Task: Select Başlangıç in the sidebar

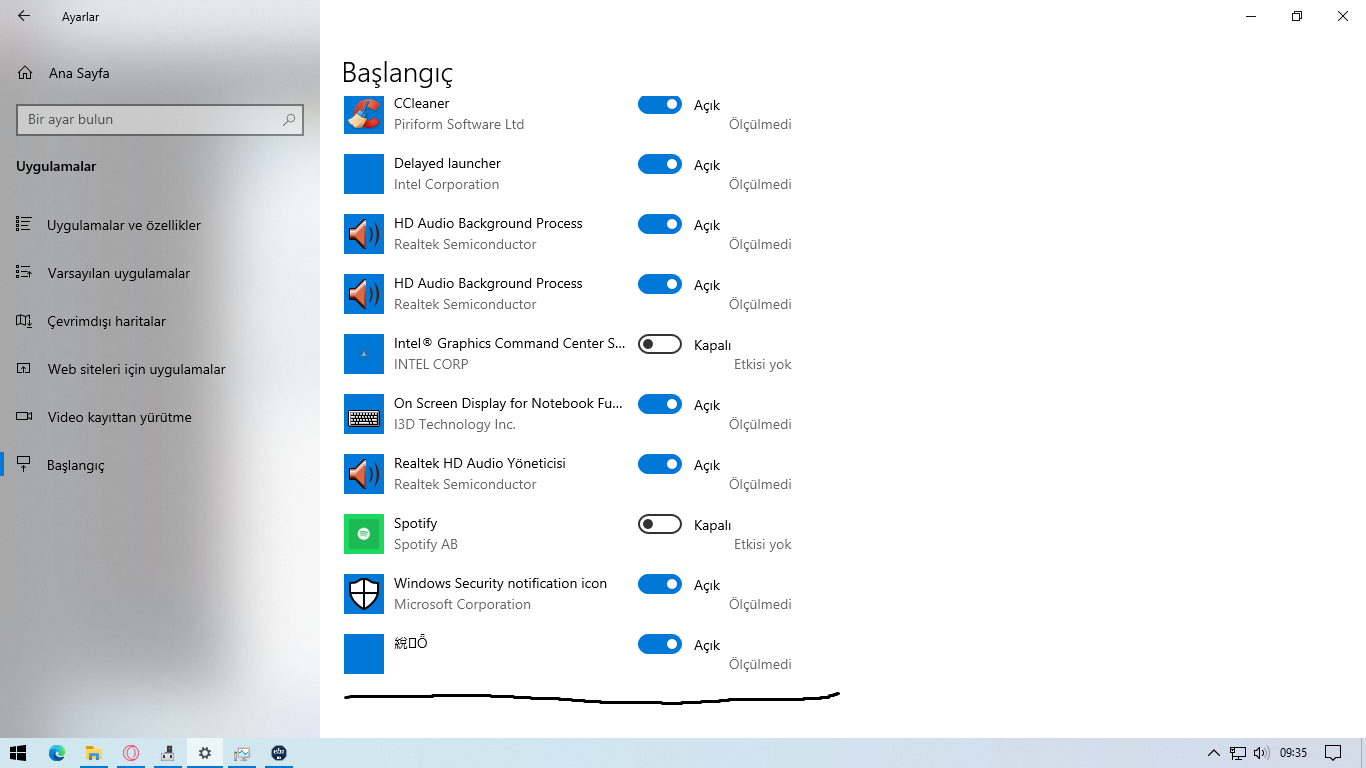Action: 160,465
